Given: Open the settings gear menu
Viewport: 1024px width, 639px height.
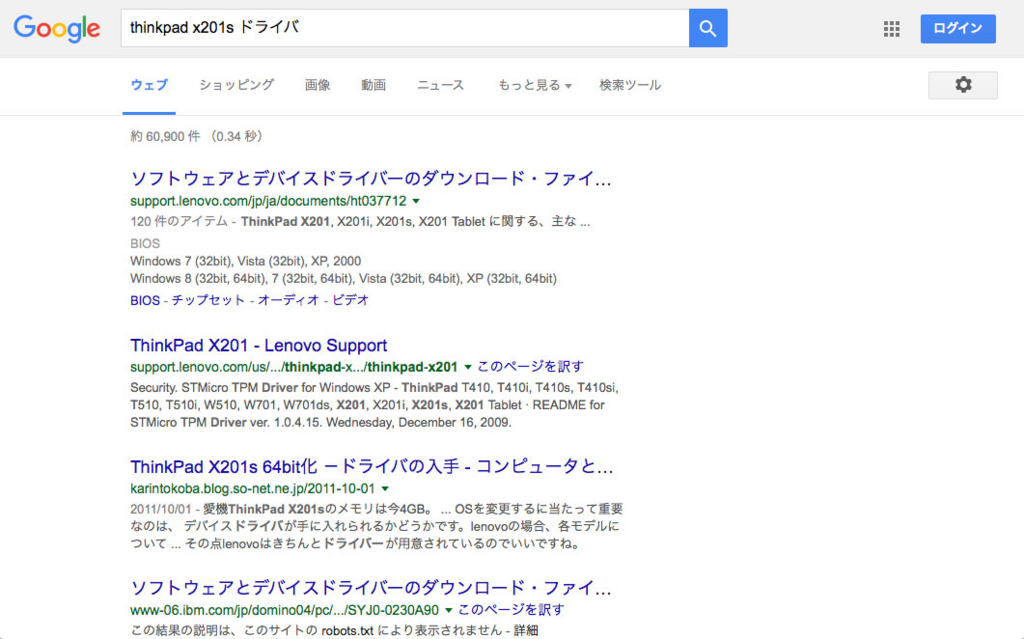Looking at the screenshot, I should click(963, 85).
